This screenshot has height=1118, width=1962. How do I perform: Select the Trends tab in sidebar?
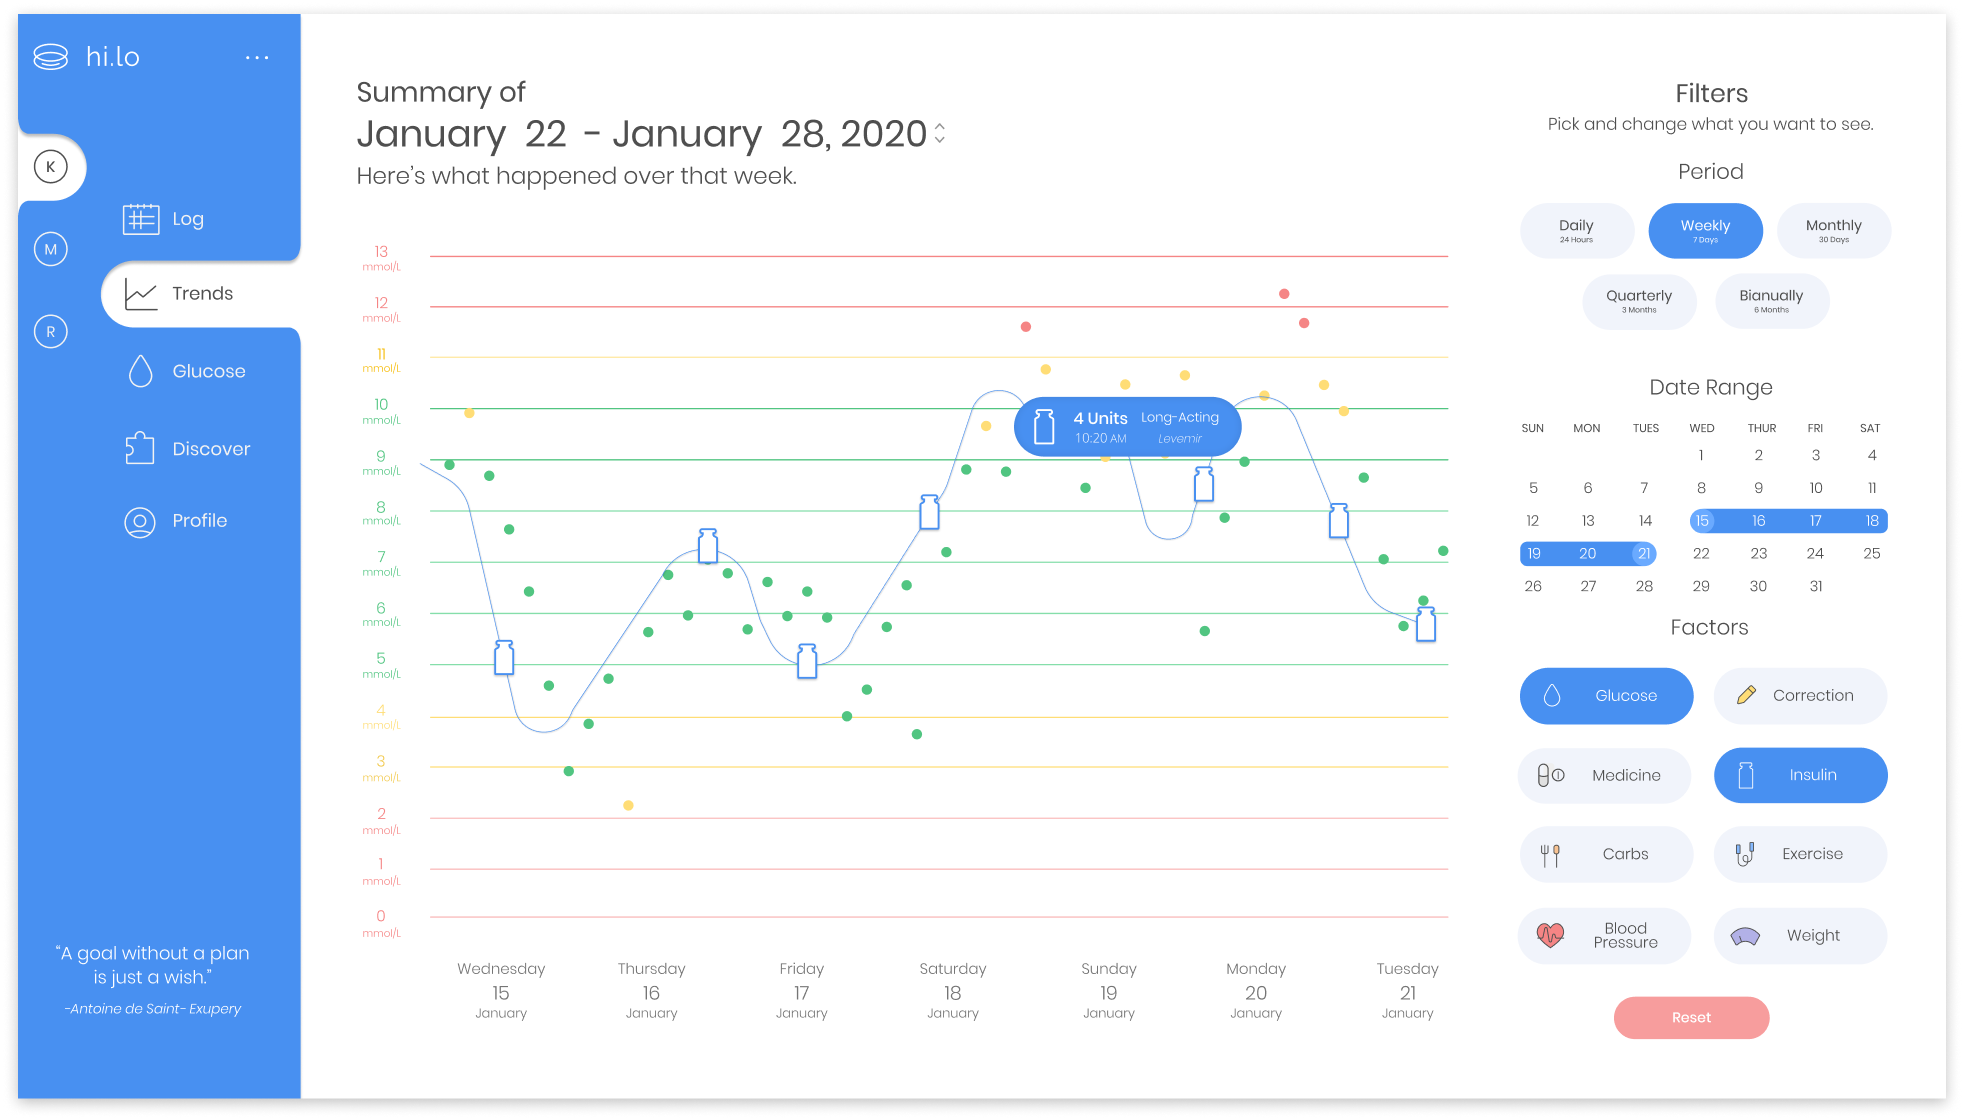[x=201, y=294]
